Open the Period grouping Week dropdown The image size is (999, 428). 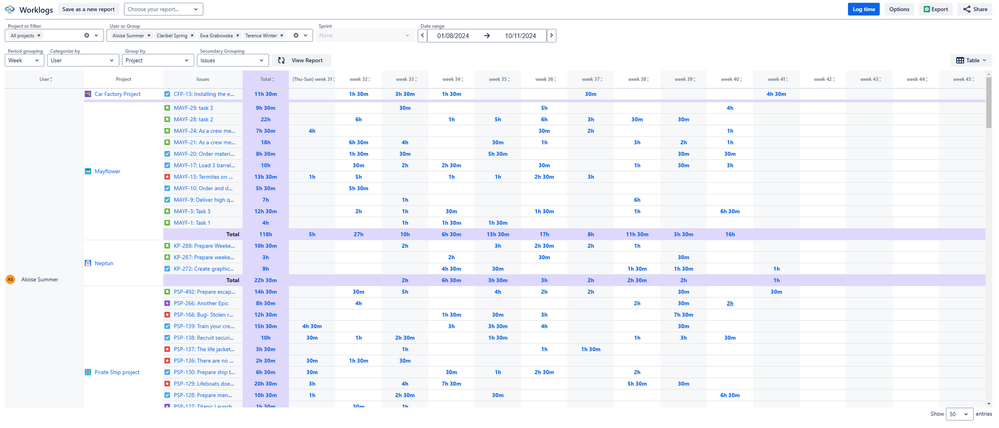(x=24, y=61)
